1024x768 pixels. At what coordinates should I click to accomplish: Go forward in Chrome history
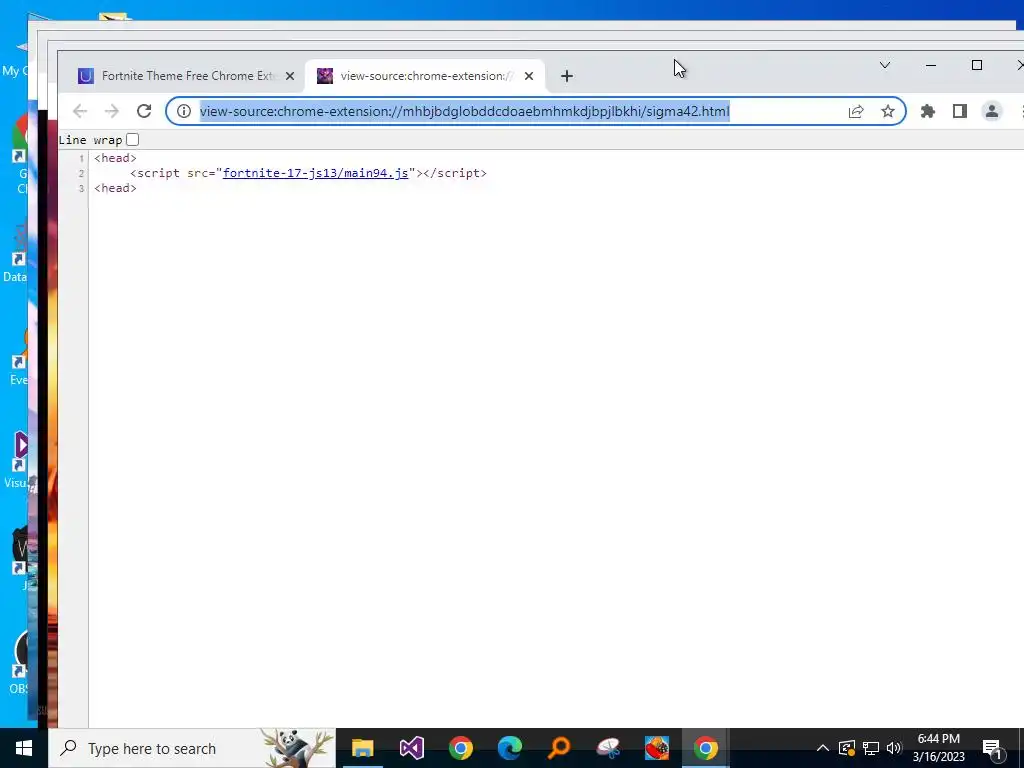[x=112, y=111]
